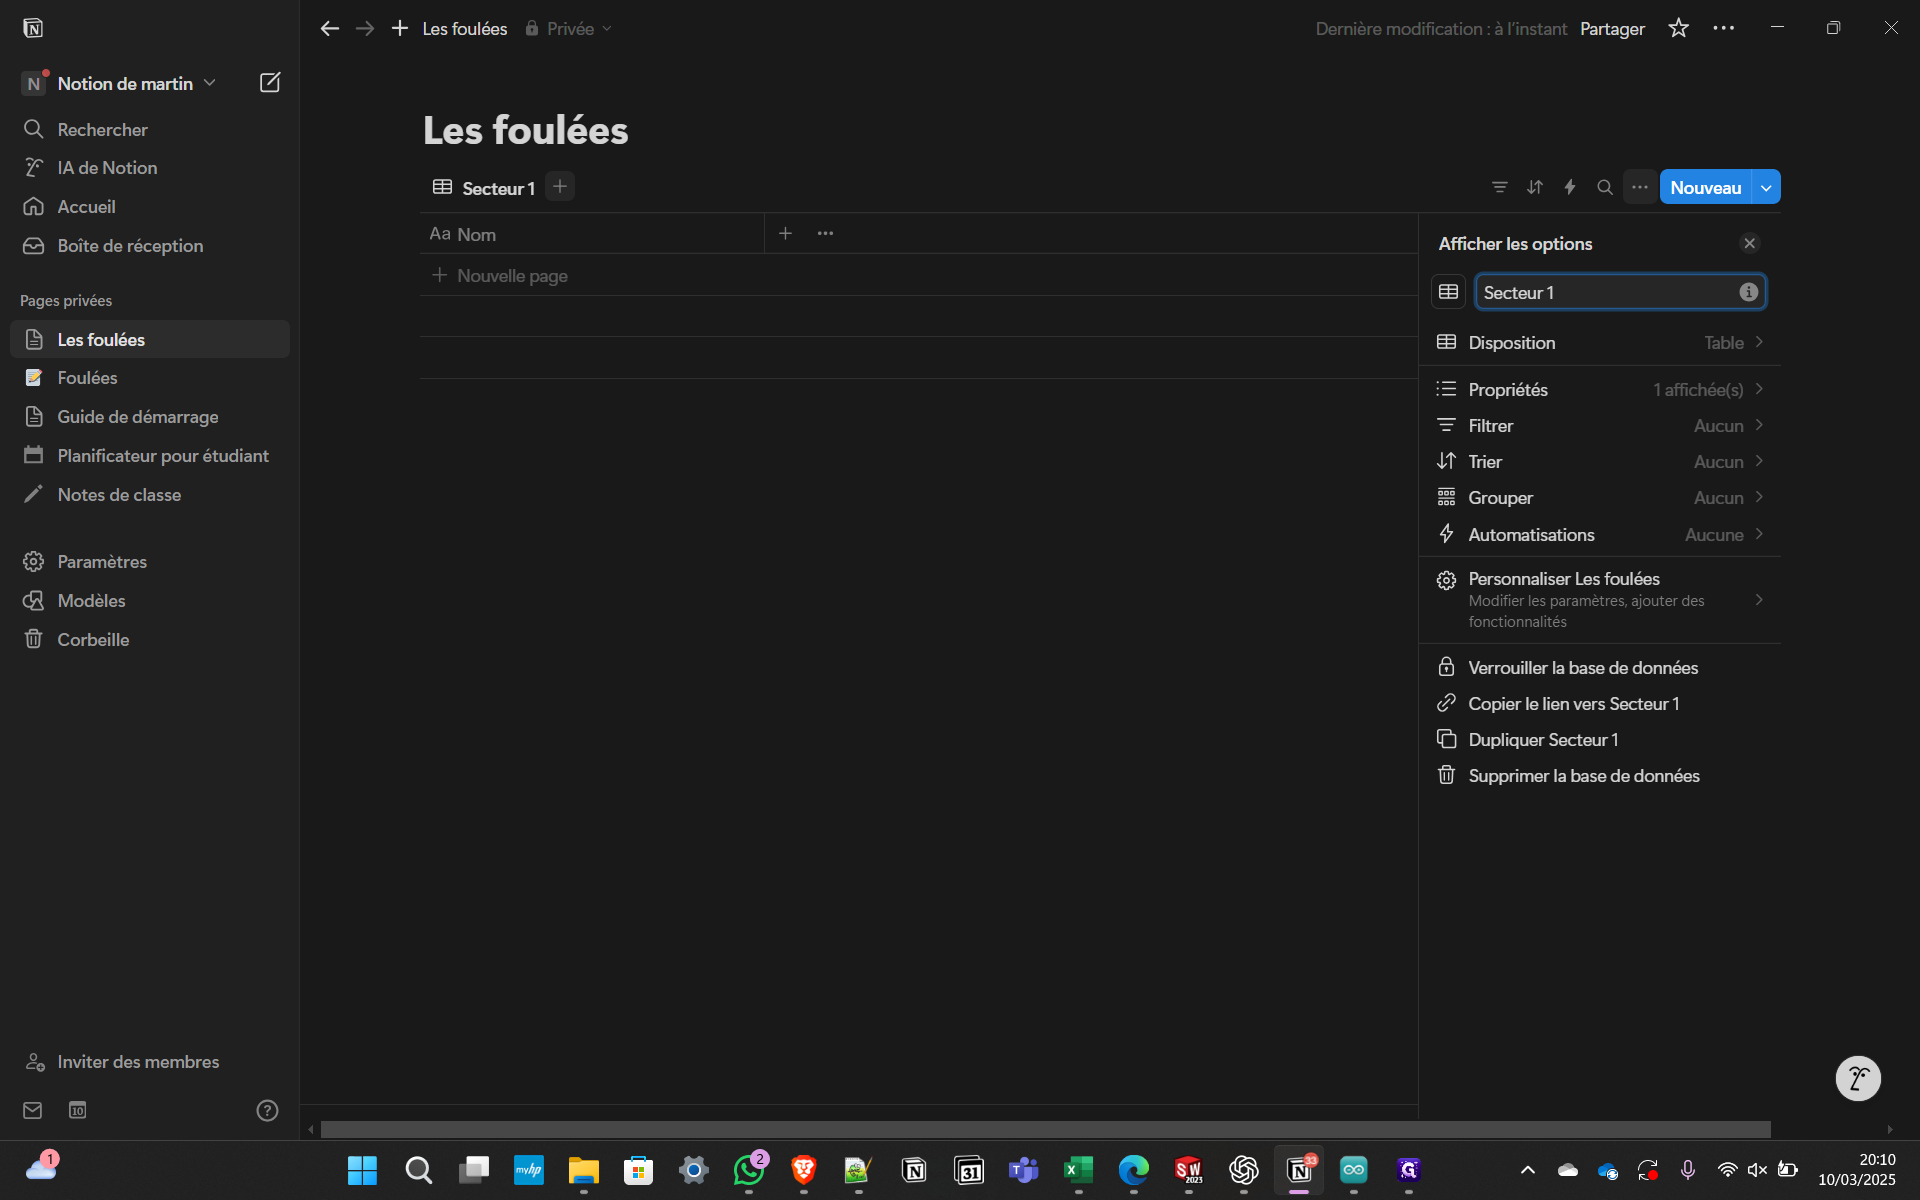The image size is (1920, 1200).
Task: Click the filter icon in database toolbar
Action: coord(1500,187)
